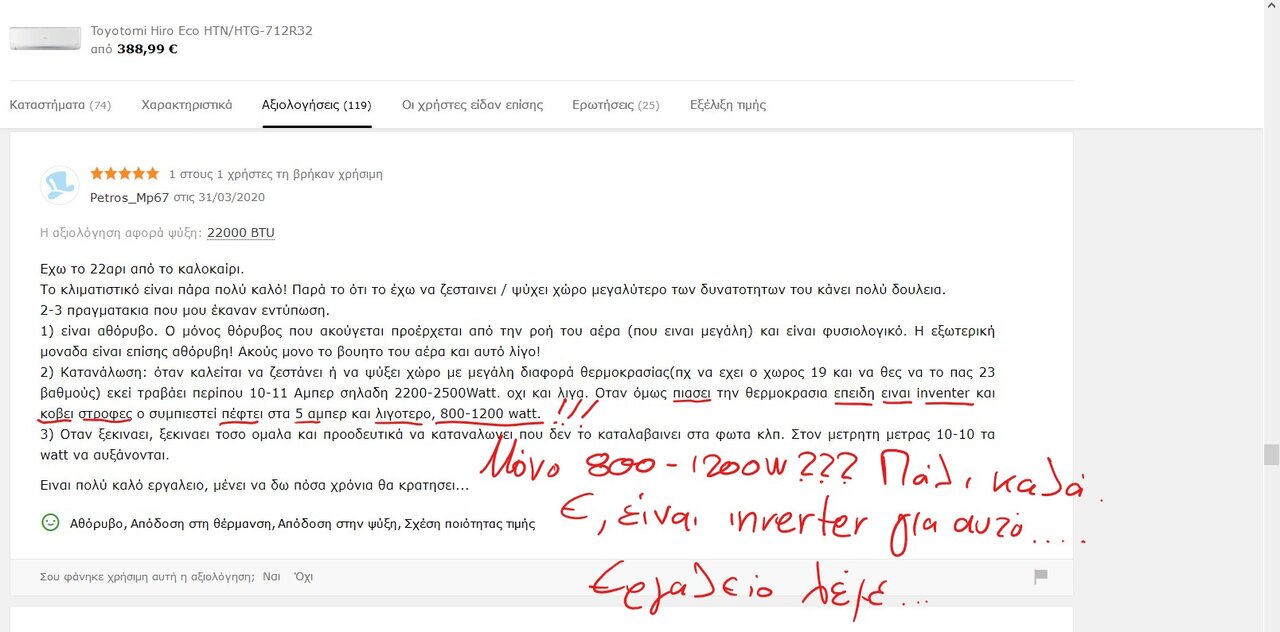Open the Καταστήματα (74) tab
The width and height of the screenshot is (1280, 632).
tap(60, 105)
